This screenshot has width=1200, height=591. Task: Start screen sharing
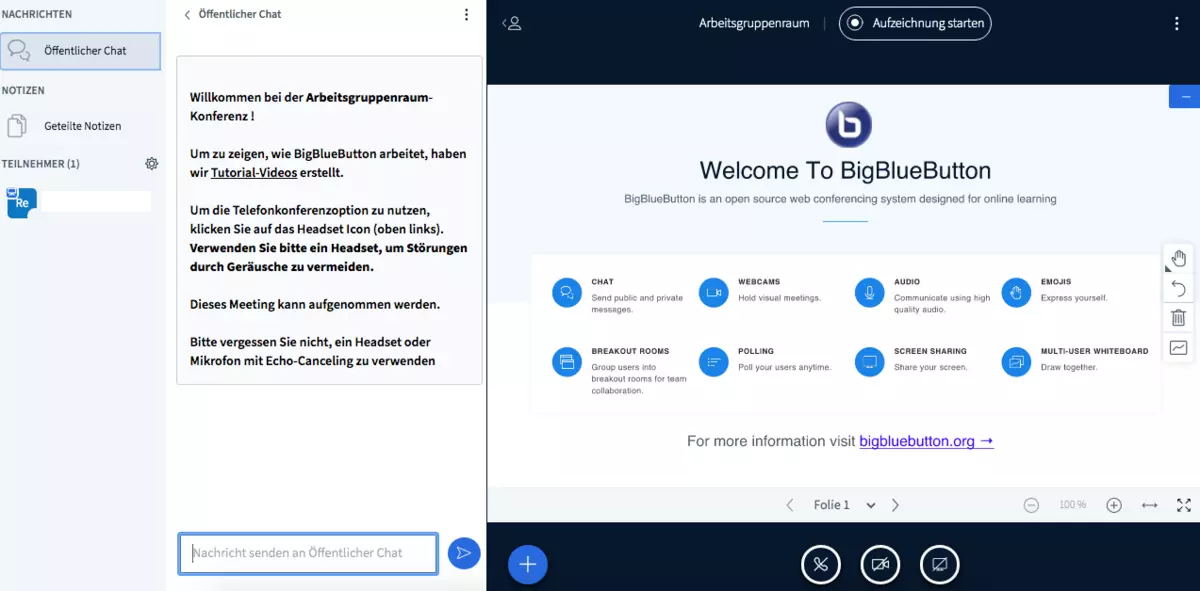click(940, 564)
